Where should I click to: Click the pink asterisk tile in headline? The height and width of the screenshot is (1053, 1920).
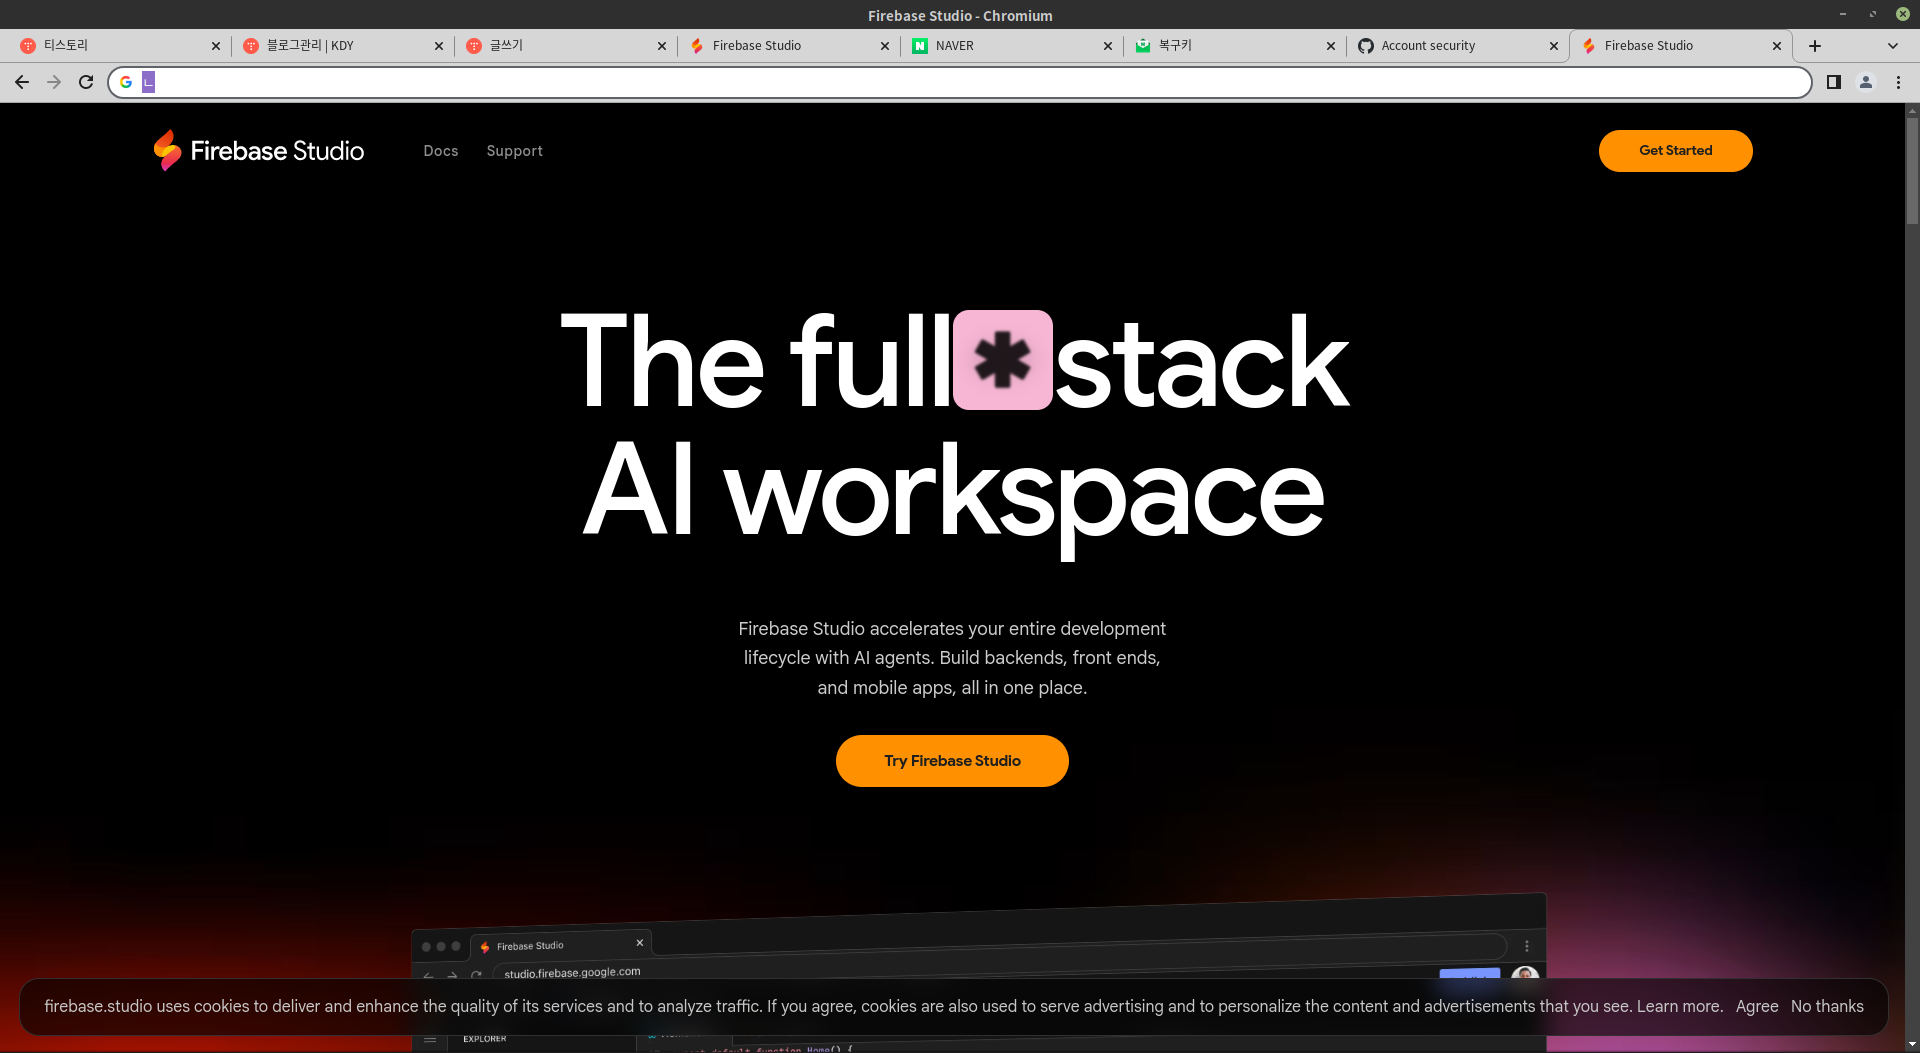pyautogui.click(x=1002, y=360)
